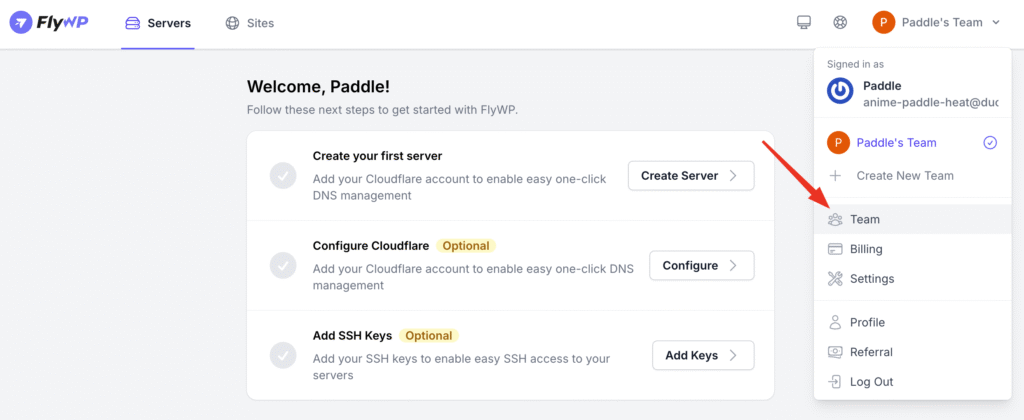Click the plus icon for Create New Team
This screenshot has height=420, width=1024.
[835, 176]
